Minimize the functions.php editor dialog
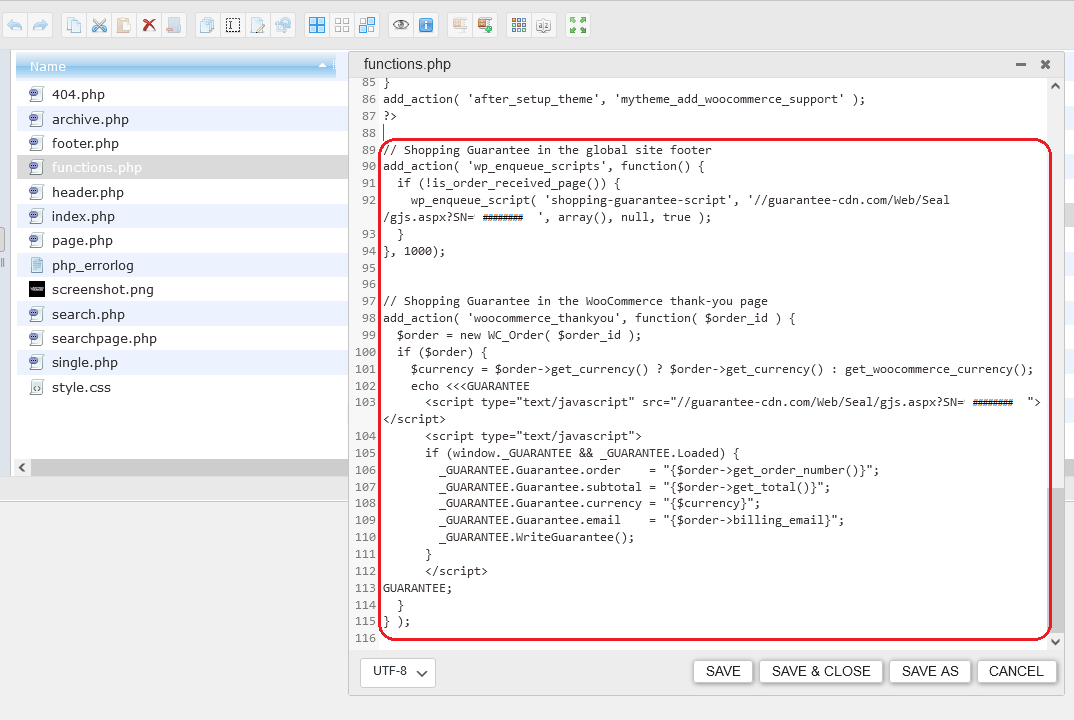This screenshot has width=1074, height=720. pyautogui.click(x=1021, y=64)
